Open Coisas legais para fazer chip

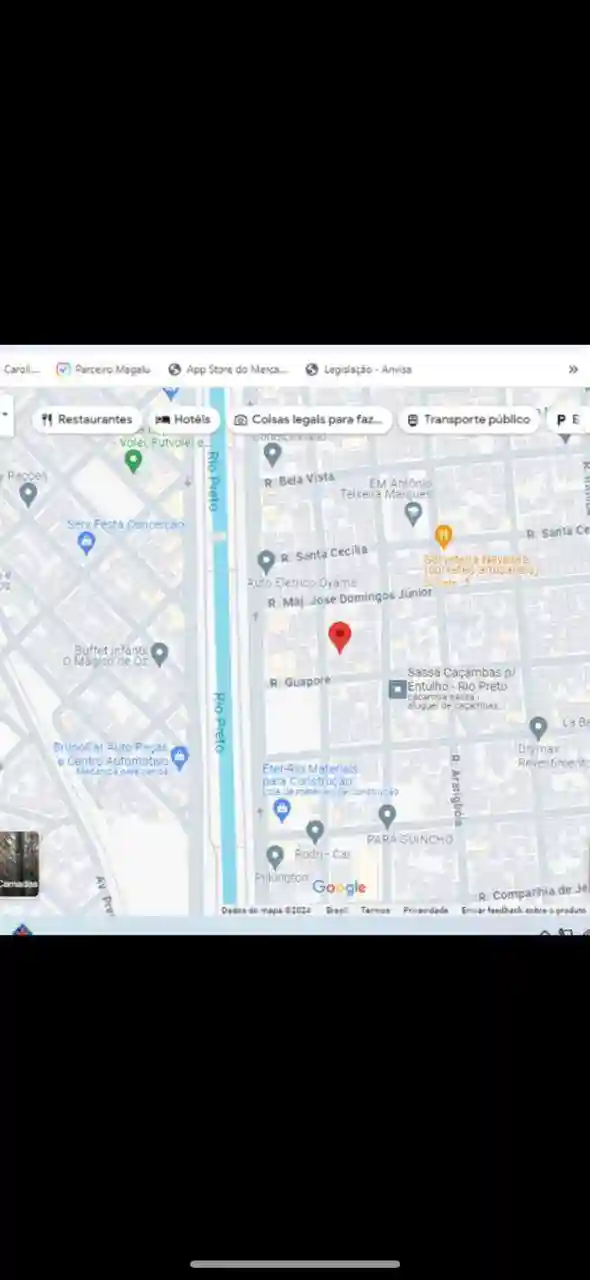point(309,420)
